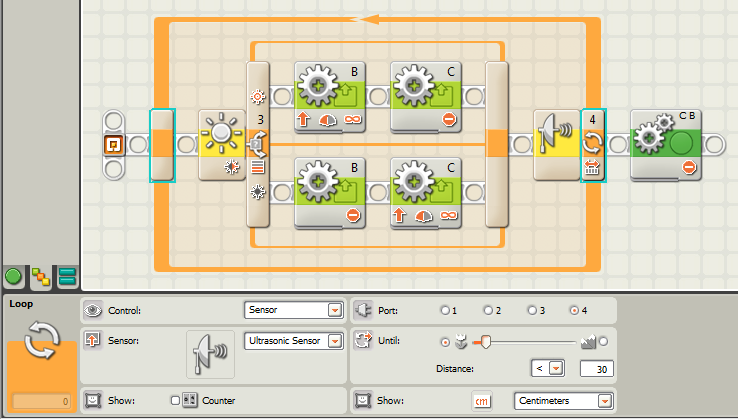The width and height of the screenshot is (738, 419).
Task: Enable the Counter checkbox
Action: coord(176,401)
